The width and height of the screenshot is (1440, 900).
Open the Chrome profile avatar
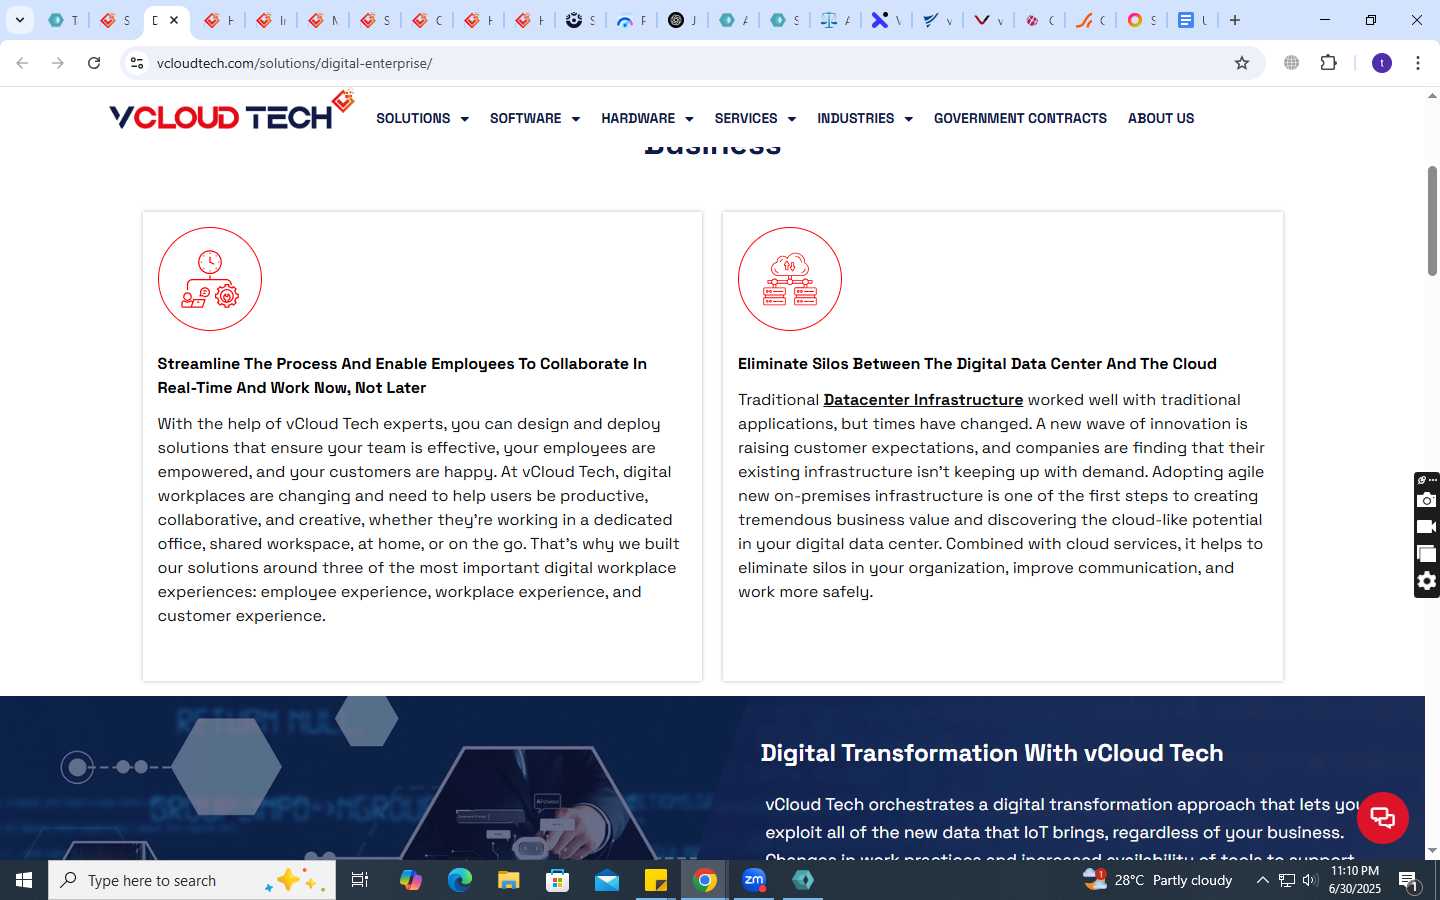coord(1382,63)
